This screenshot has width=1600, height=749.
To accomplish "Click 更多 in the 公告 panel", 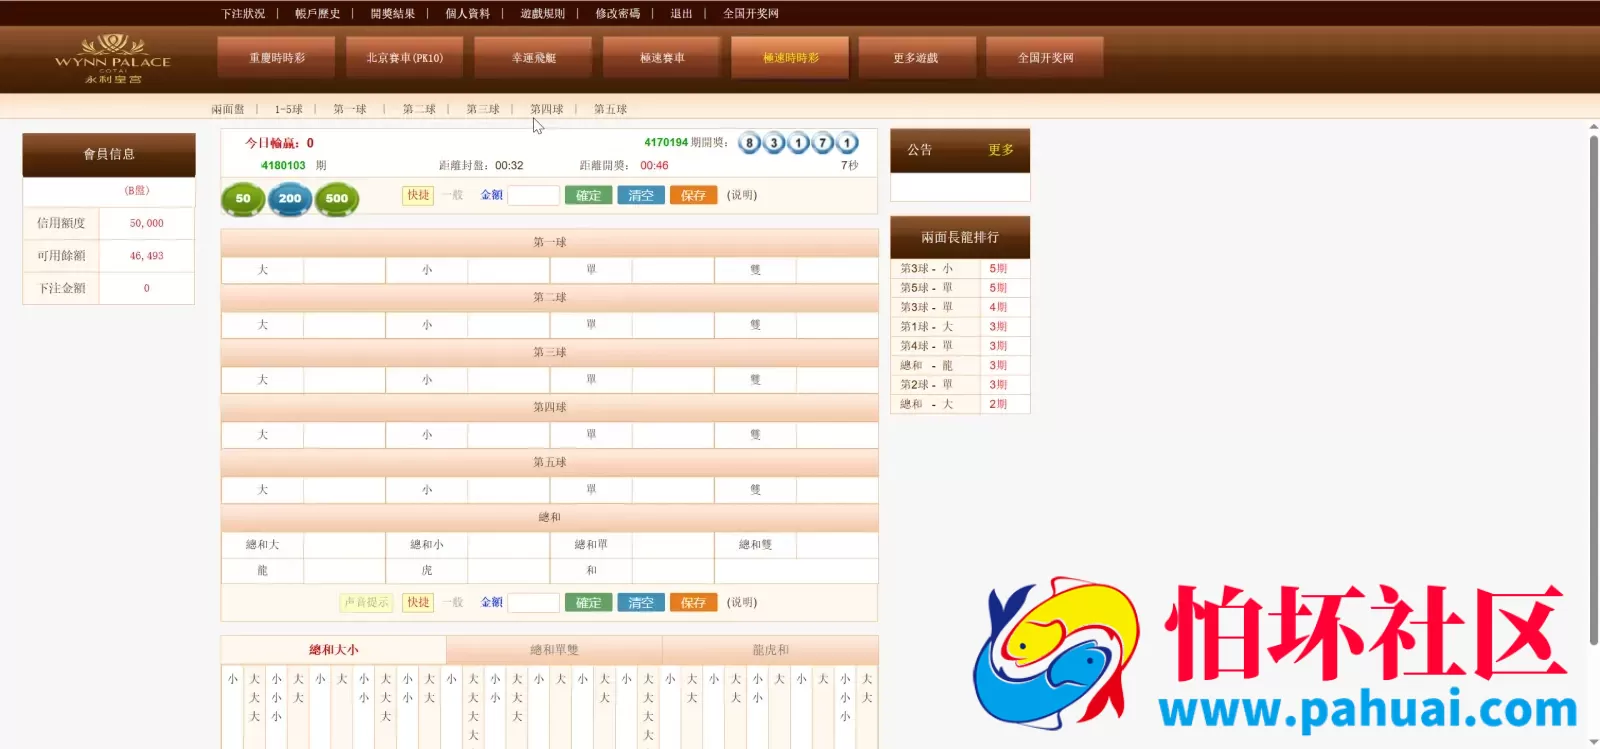I will [1000, 150].
